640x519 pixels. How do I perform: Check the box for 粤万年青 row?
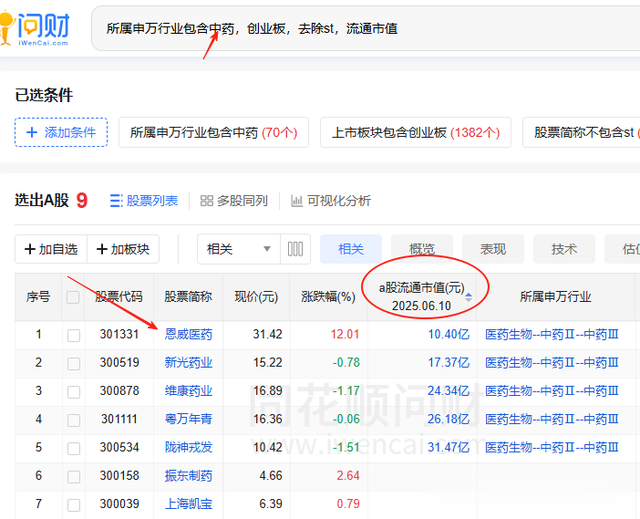[x=73, y=420]
